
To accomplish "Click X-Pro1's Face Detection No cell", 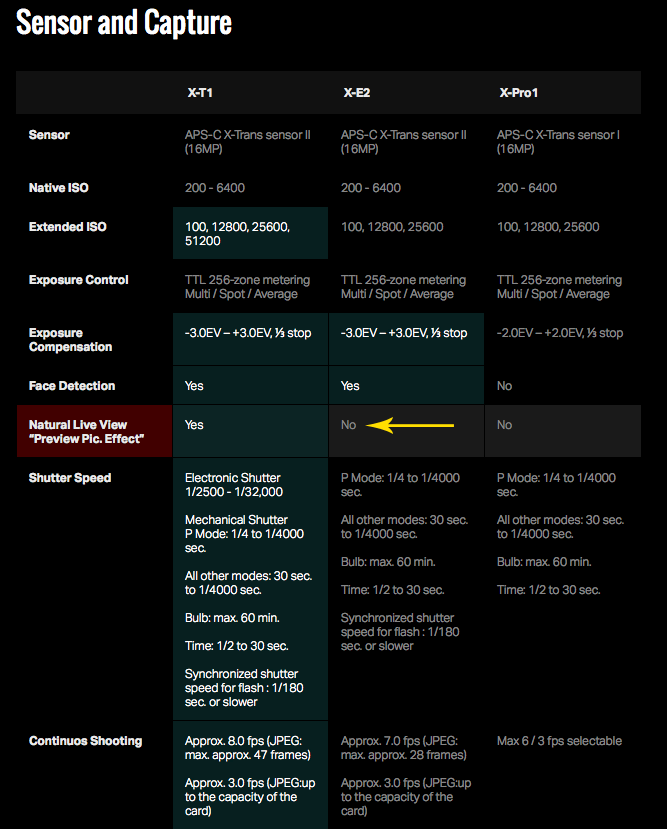I will [505, 386].
